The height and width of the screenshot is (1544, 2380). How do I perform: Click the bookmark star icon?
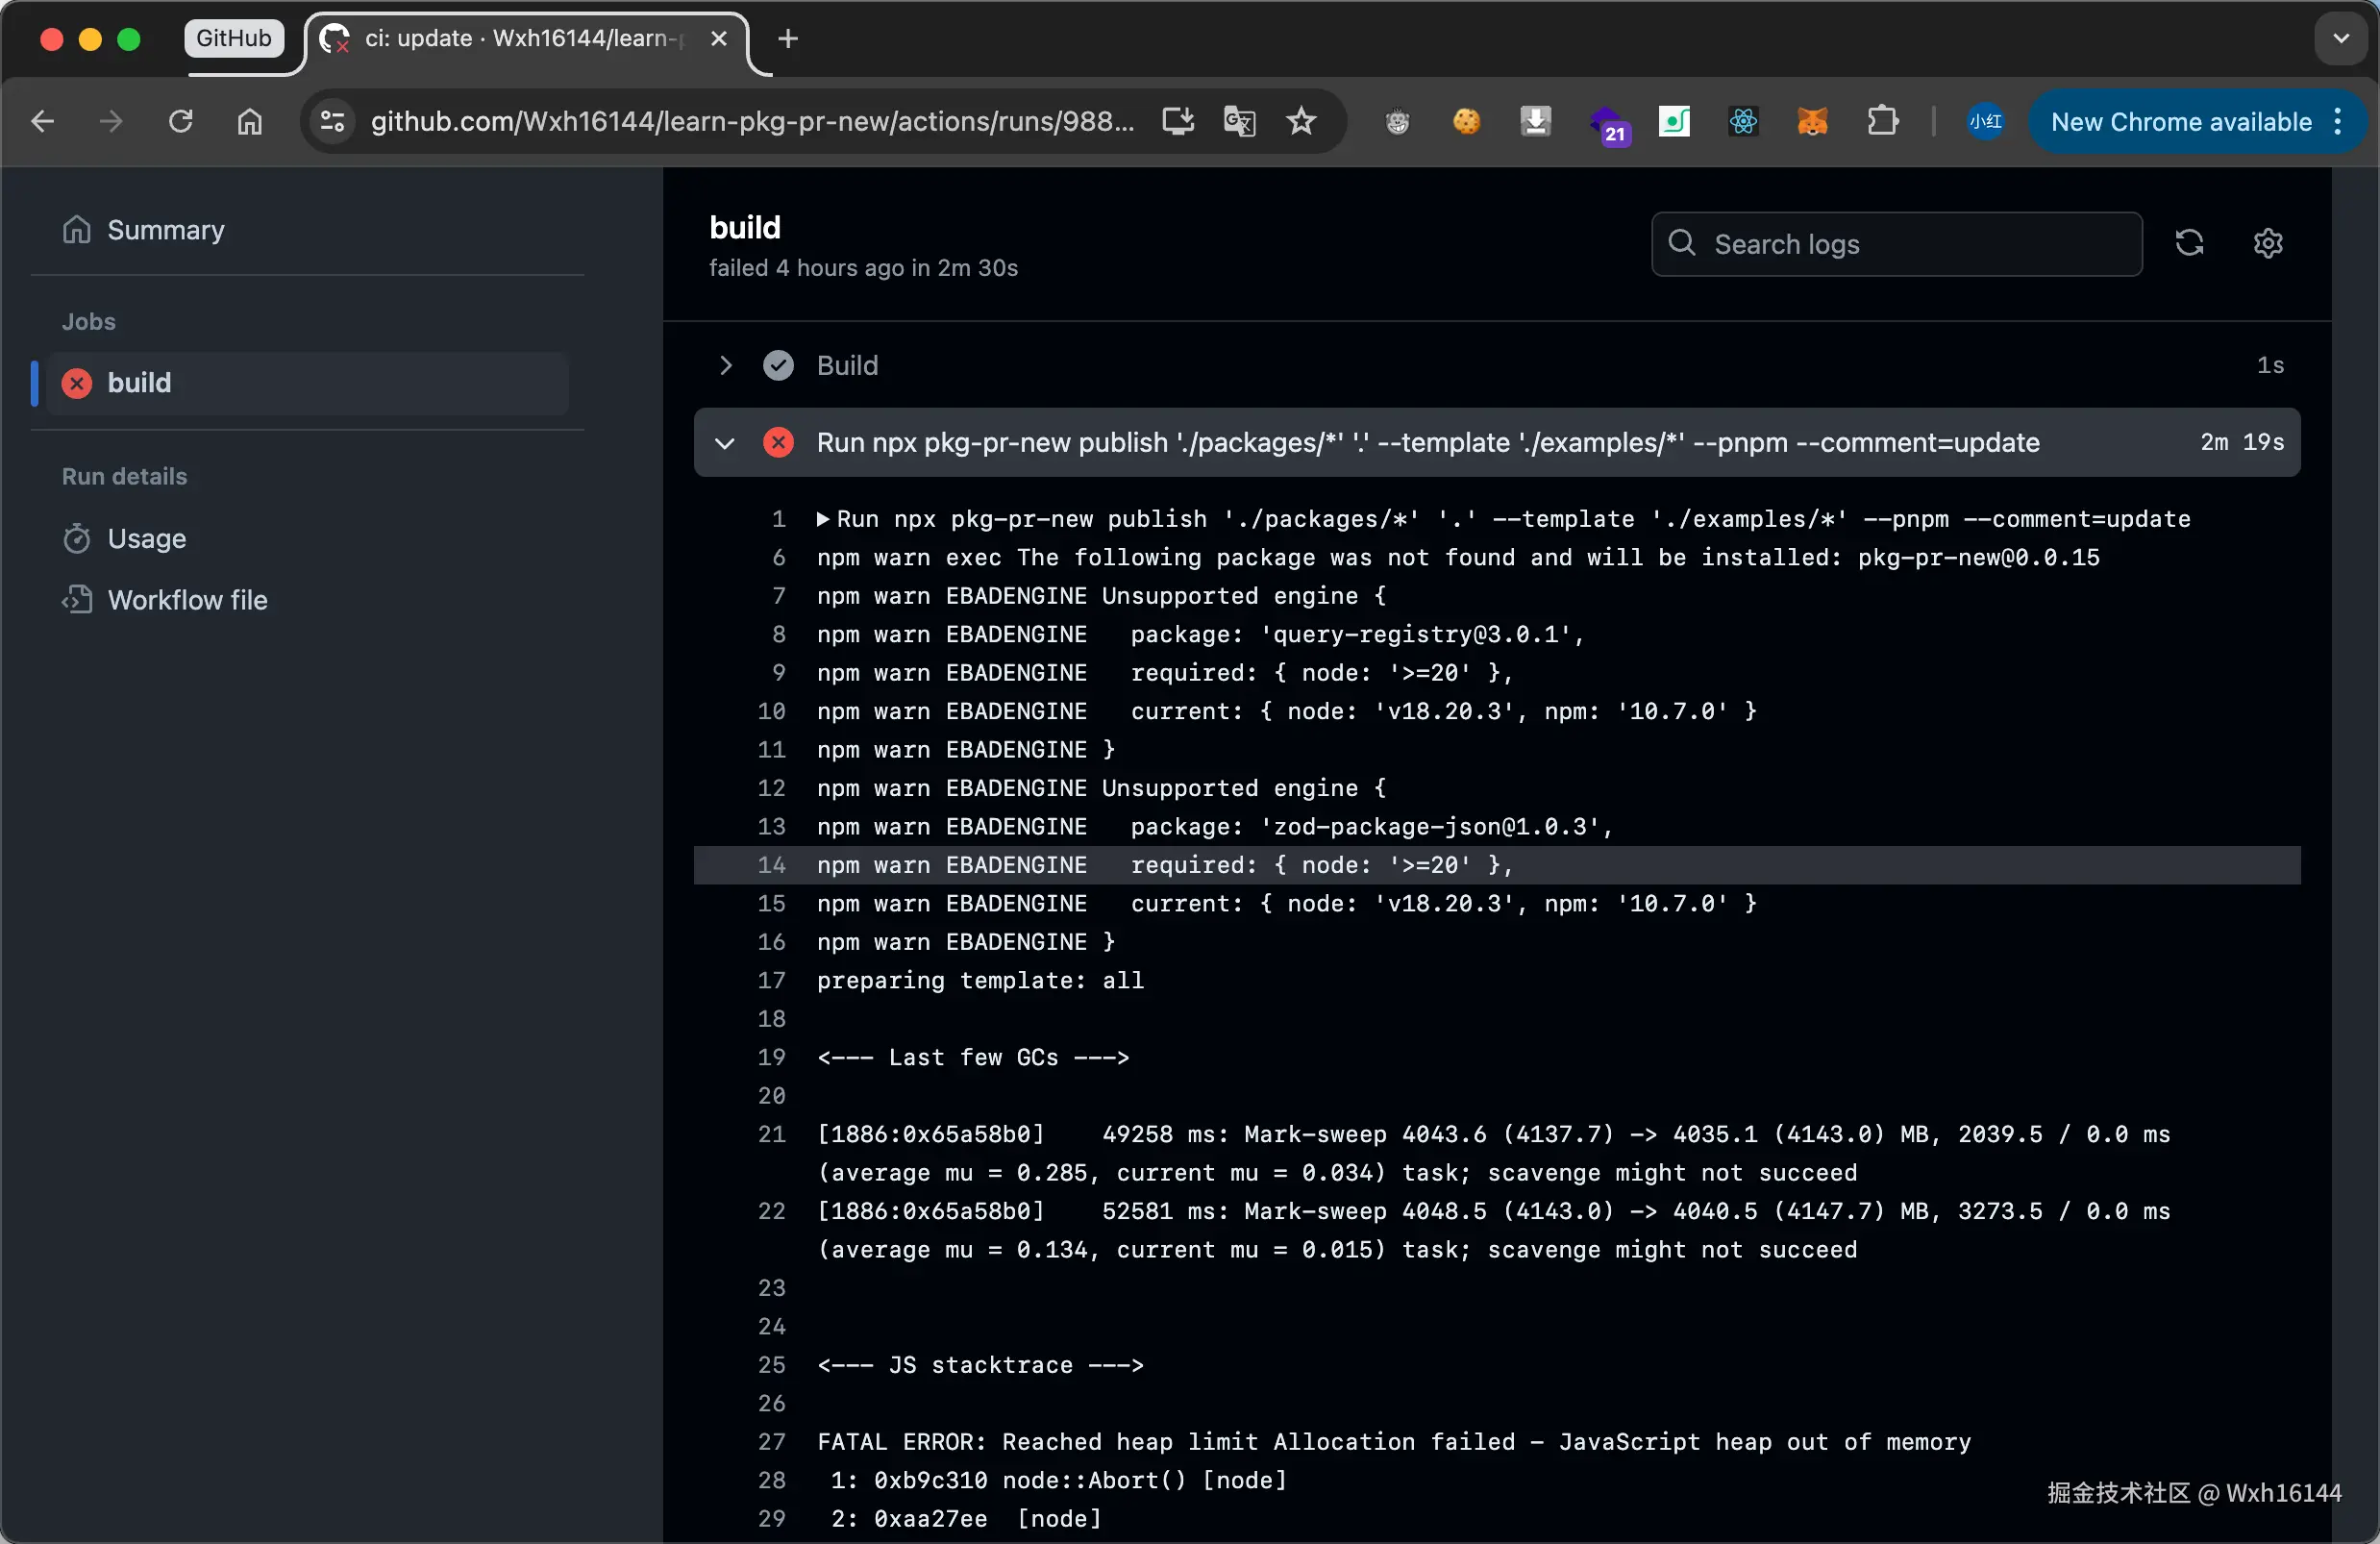pyautogui.click(x=1300, y=122)
